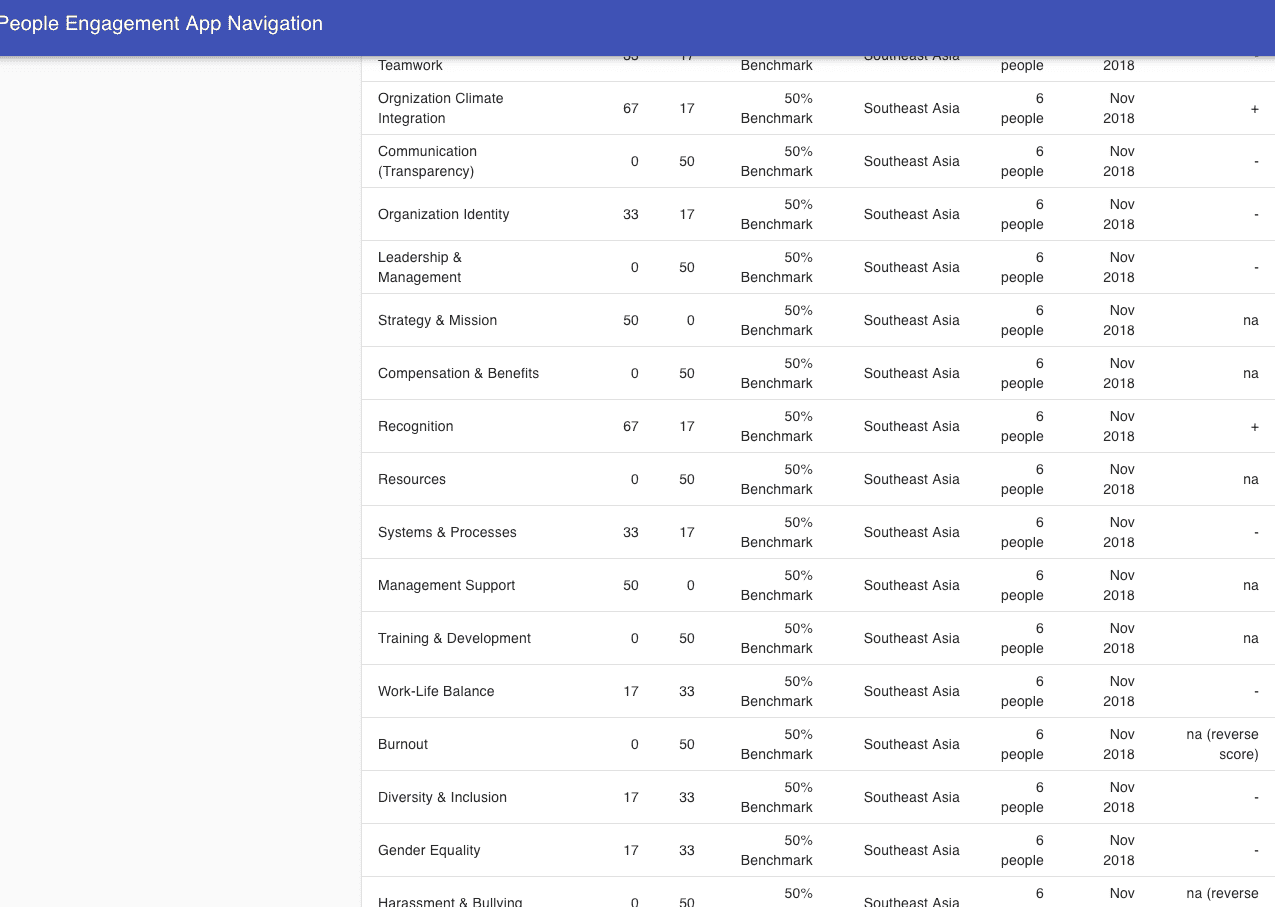Select the Compensation & Benefits row name

pyautogui.click(x=458, y=373)
